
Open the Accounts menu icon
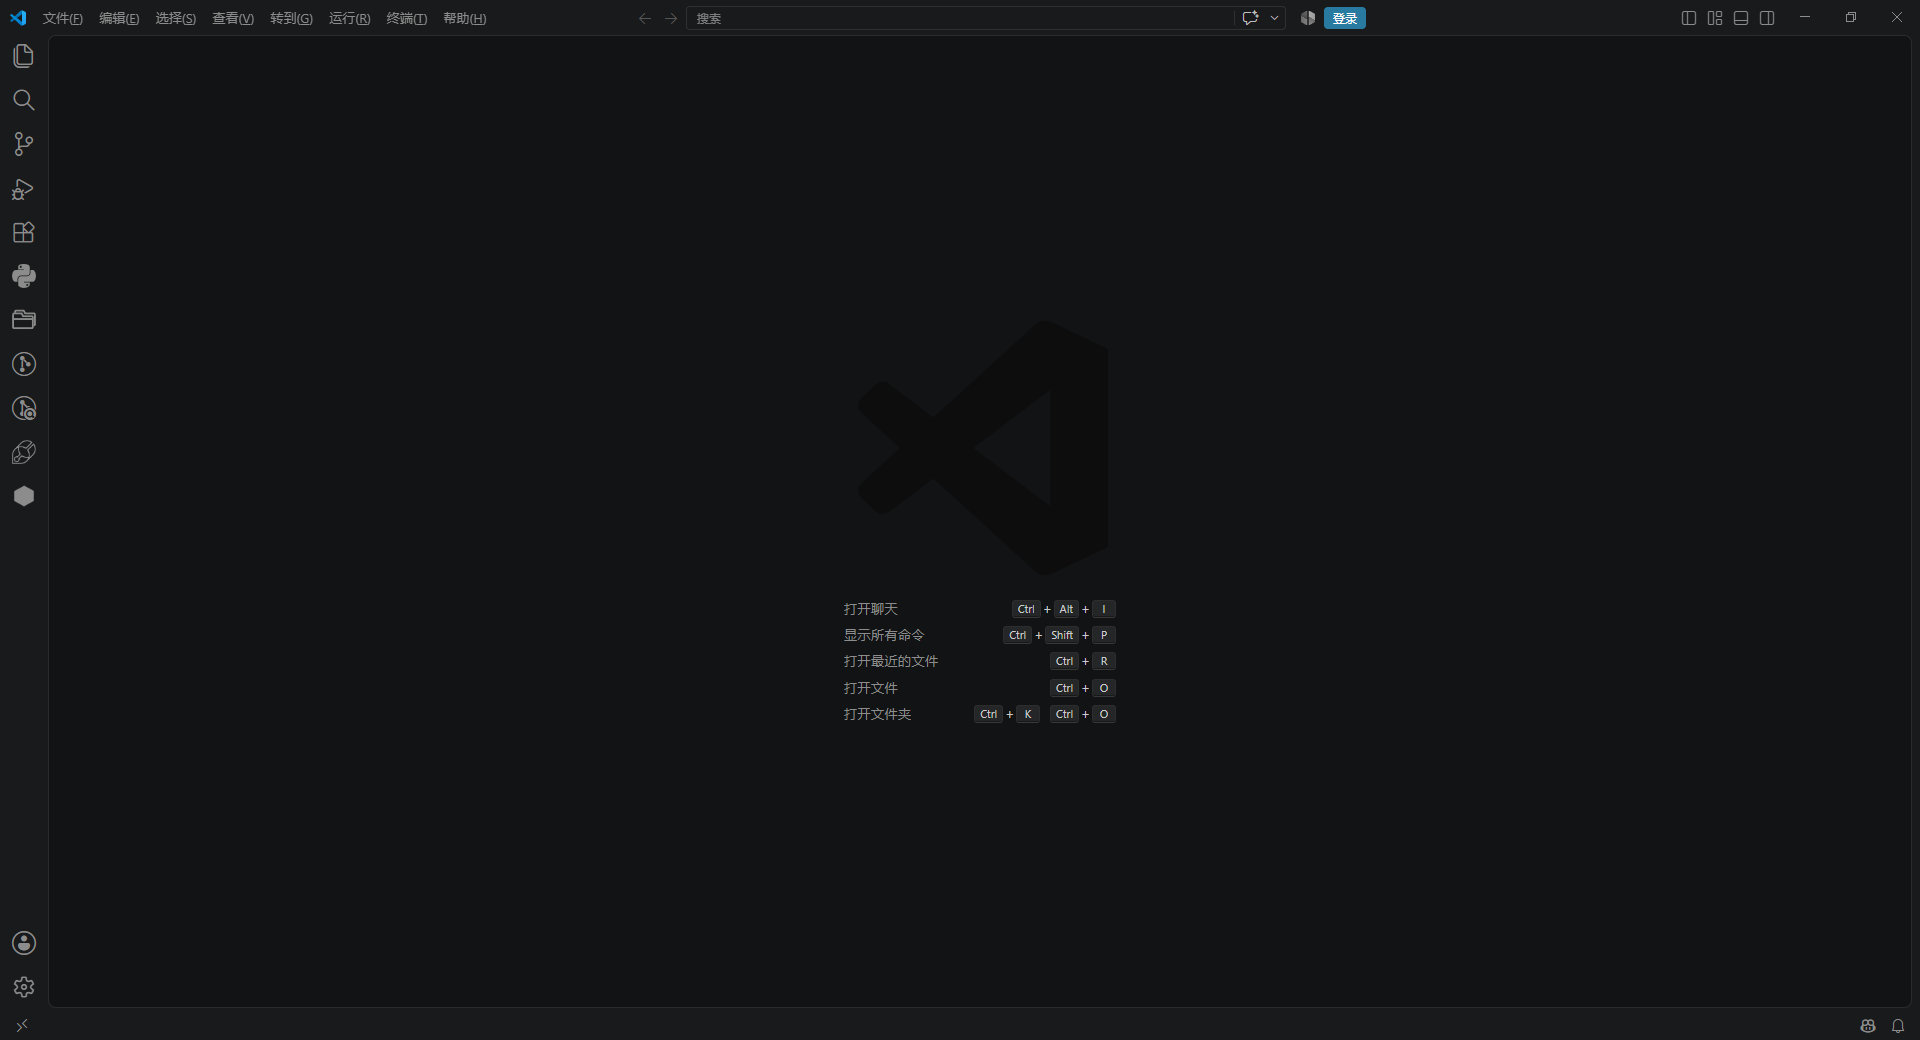pyautogui.click(x=24, y=943)
